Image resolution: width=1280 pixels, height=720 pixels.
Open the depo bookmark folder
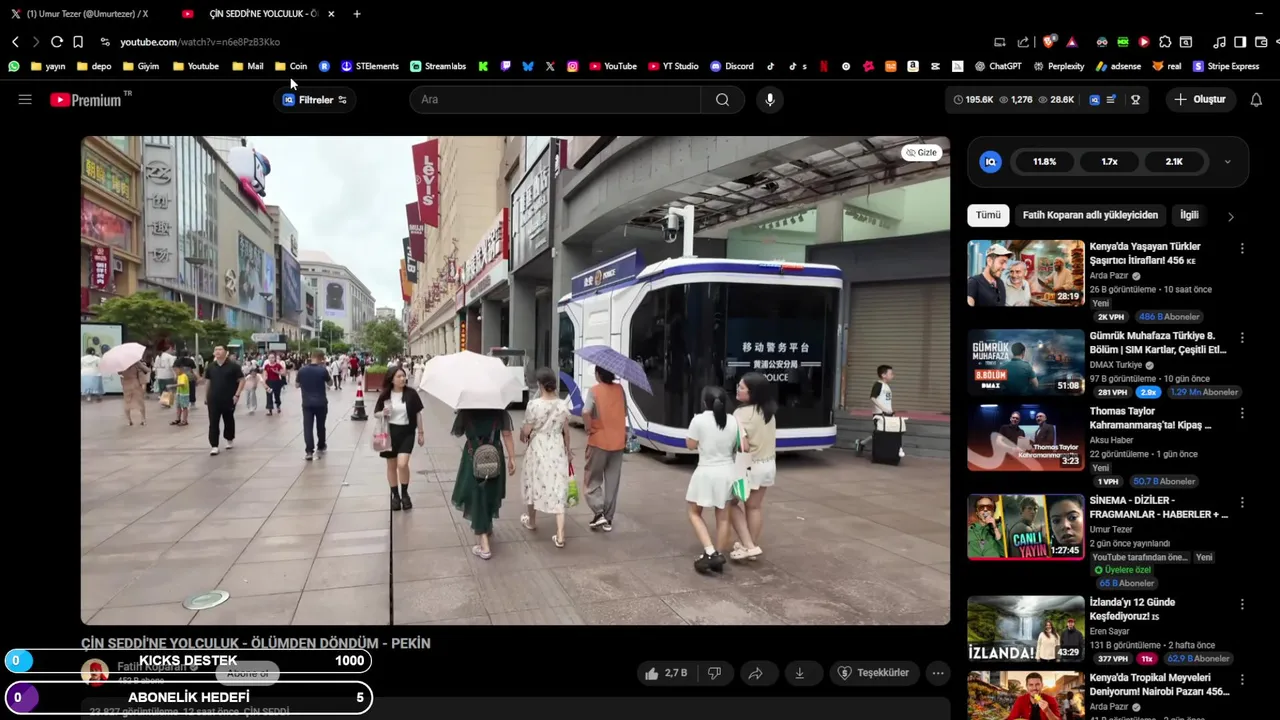(93, 66)
